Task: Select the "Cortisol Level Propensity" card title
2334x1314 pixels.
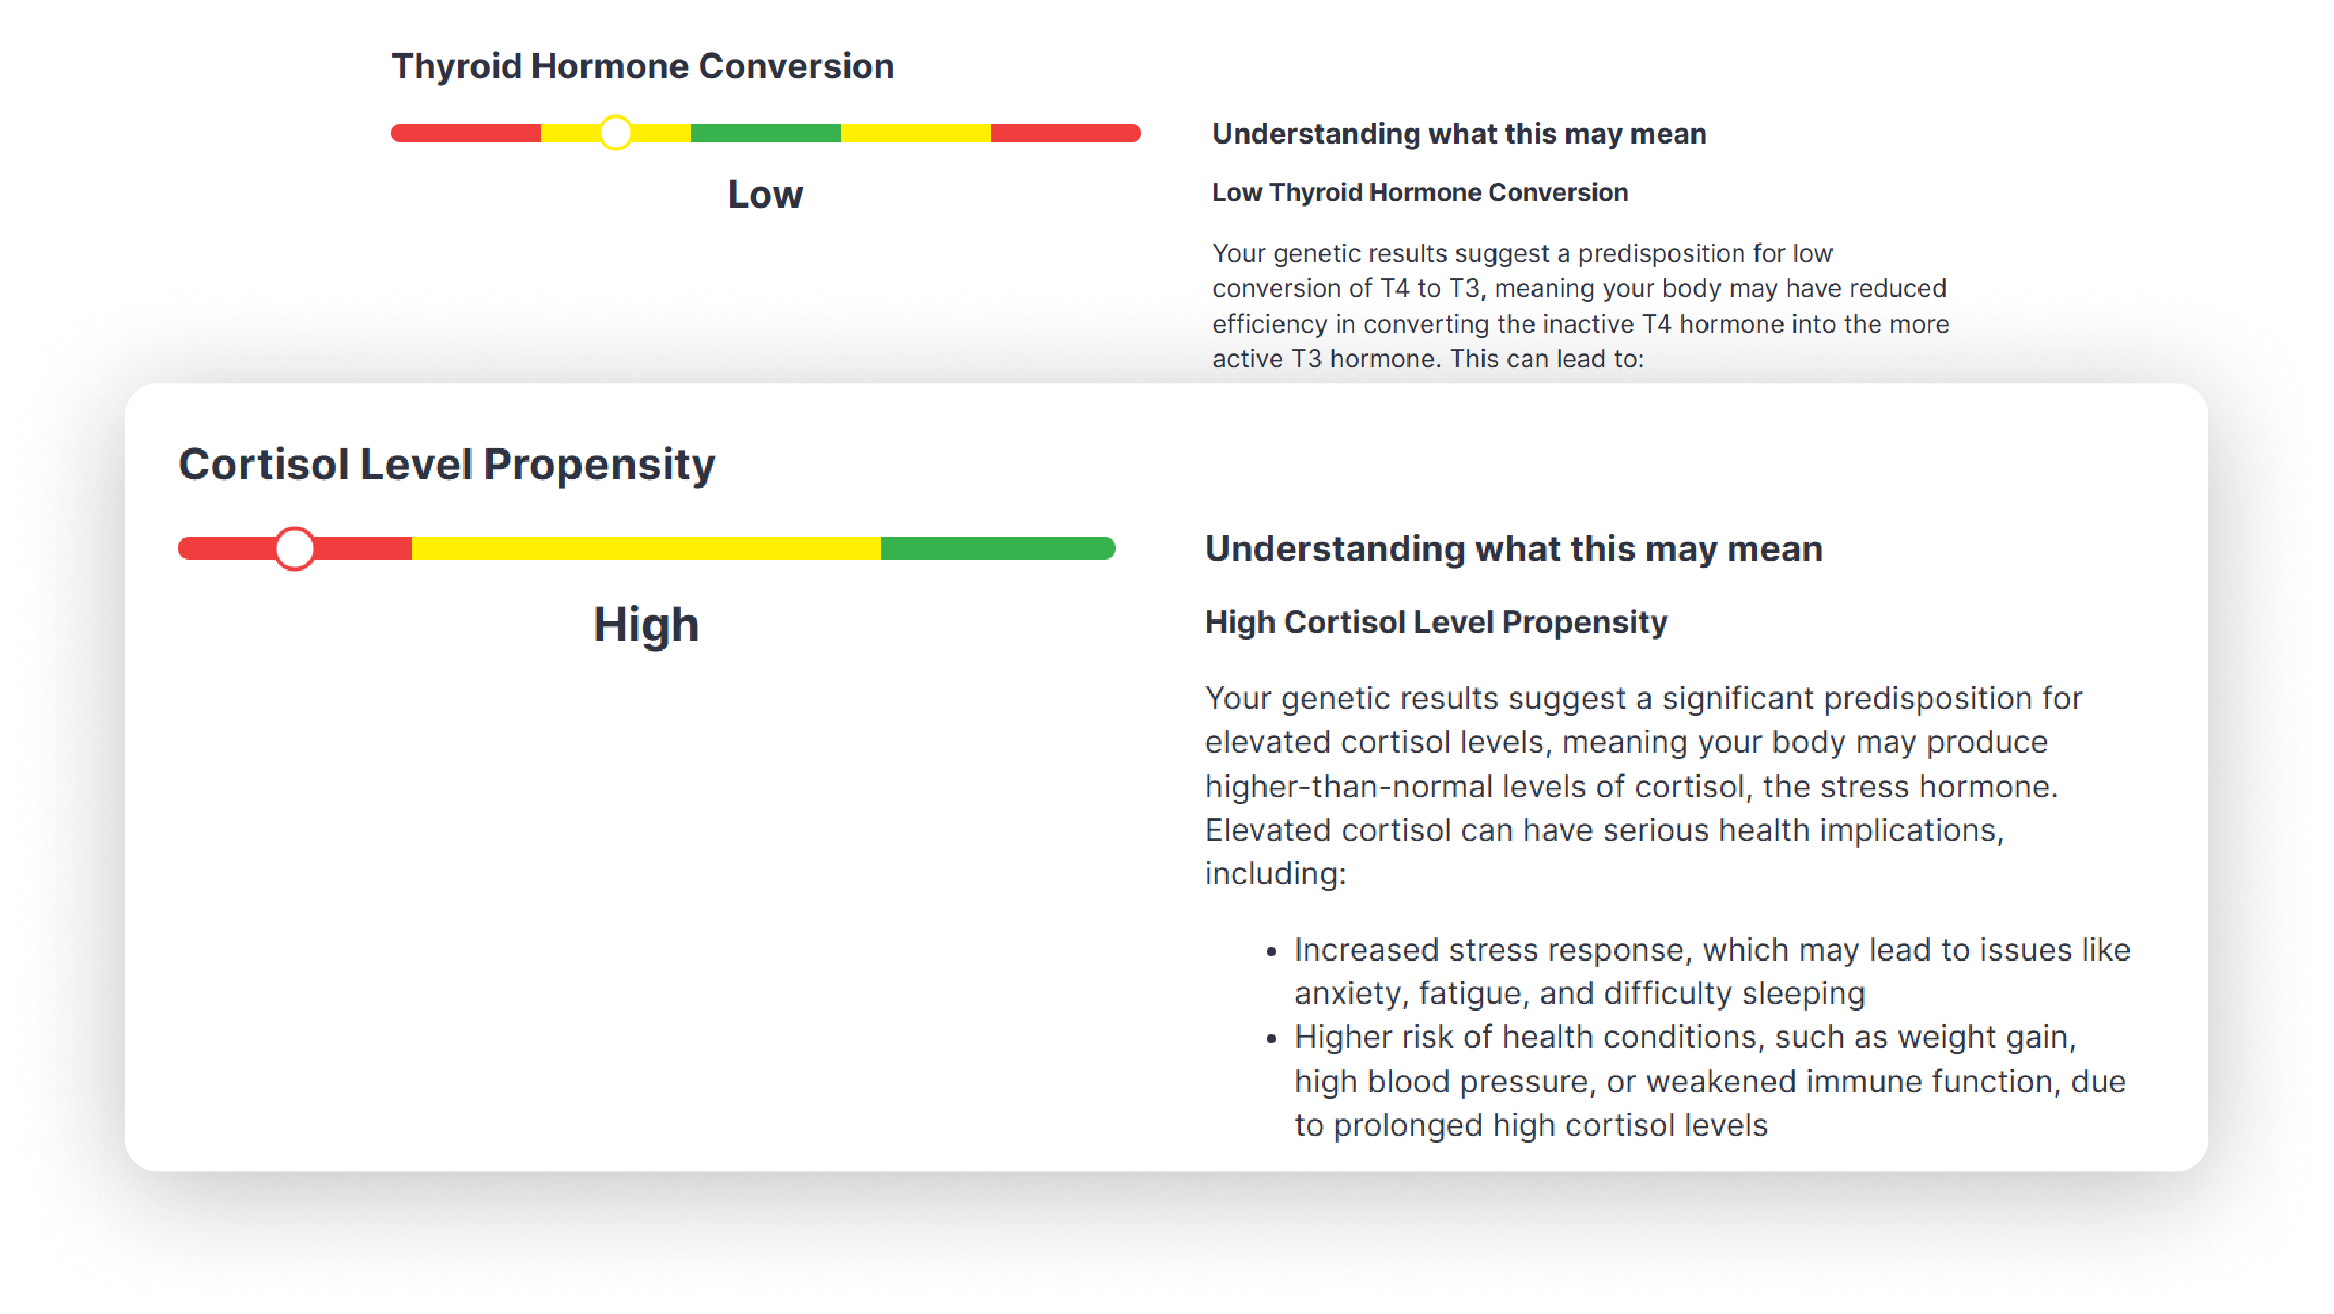Action: (447, 464)
